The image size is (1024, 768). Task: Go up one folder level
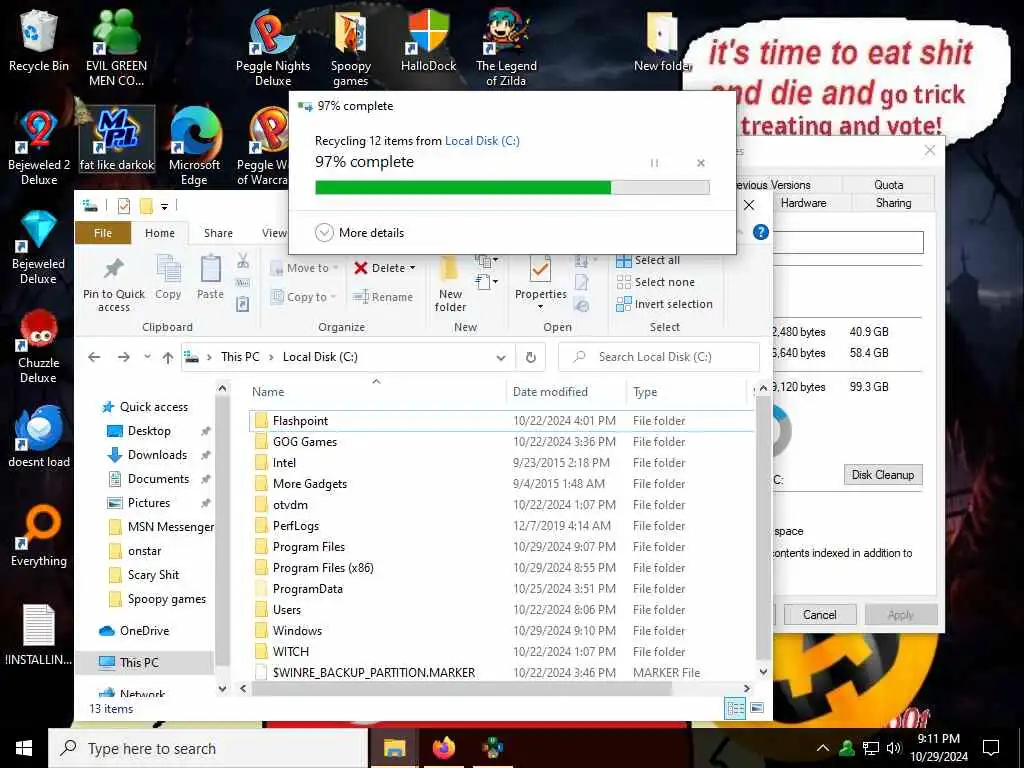tap(168, 357)
